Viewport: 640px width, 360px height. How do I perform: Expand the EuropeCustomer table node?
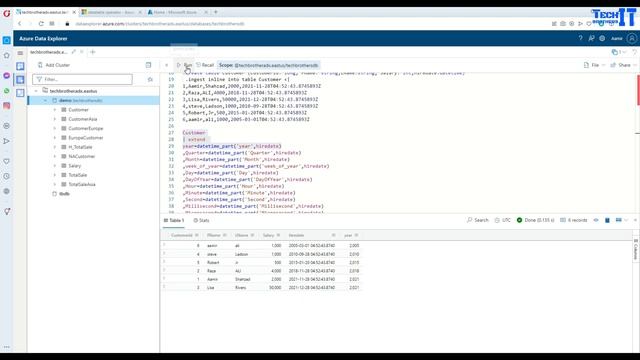point(55,138)
